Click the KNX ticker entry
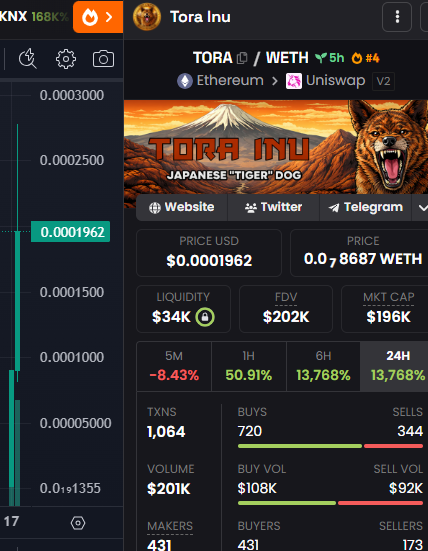 (x=34, y=17)
